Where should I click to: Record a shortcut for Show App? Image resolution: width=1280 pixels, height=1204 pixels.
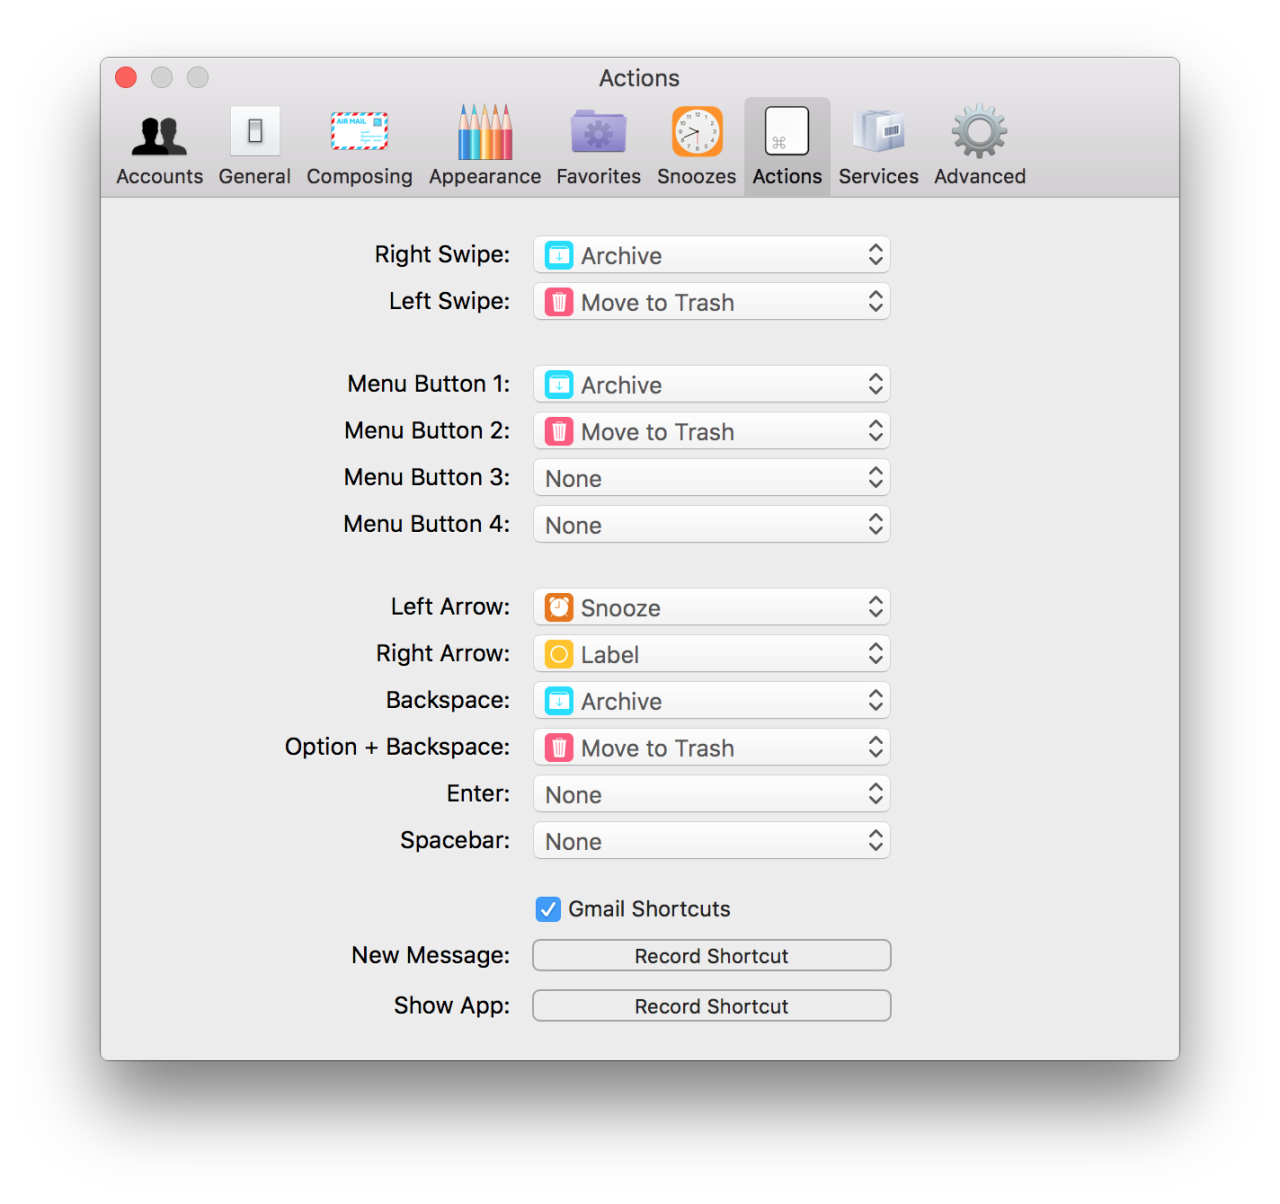(711, 1005)
